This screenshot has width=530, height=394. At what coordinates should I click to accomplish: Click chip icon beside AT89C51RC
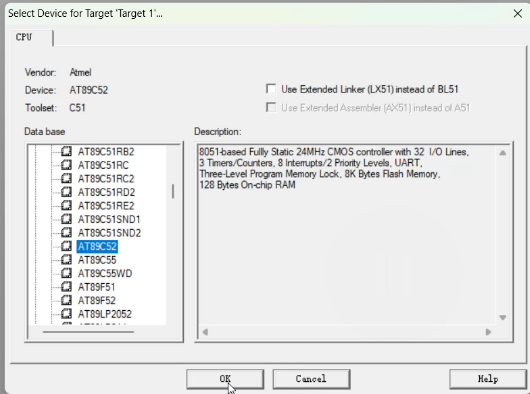click(x=66, y=165)
